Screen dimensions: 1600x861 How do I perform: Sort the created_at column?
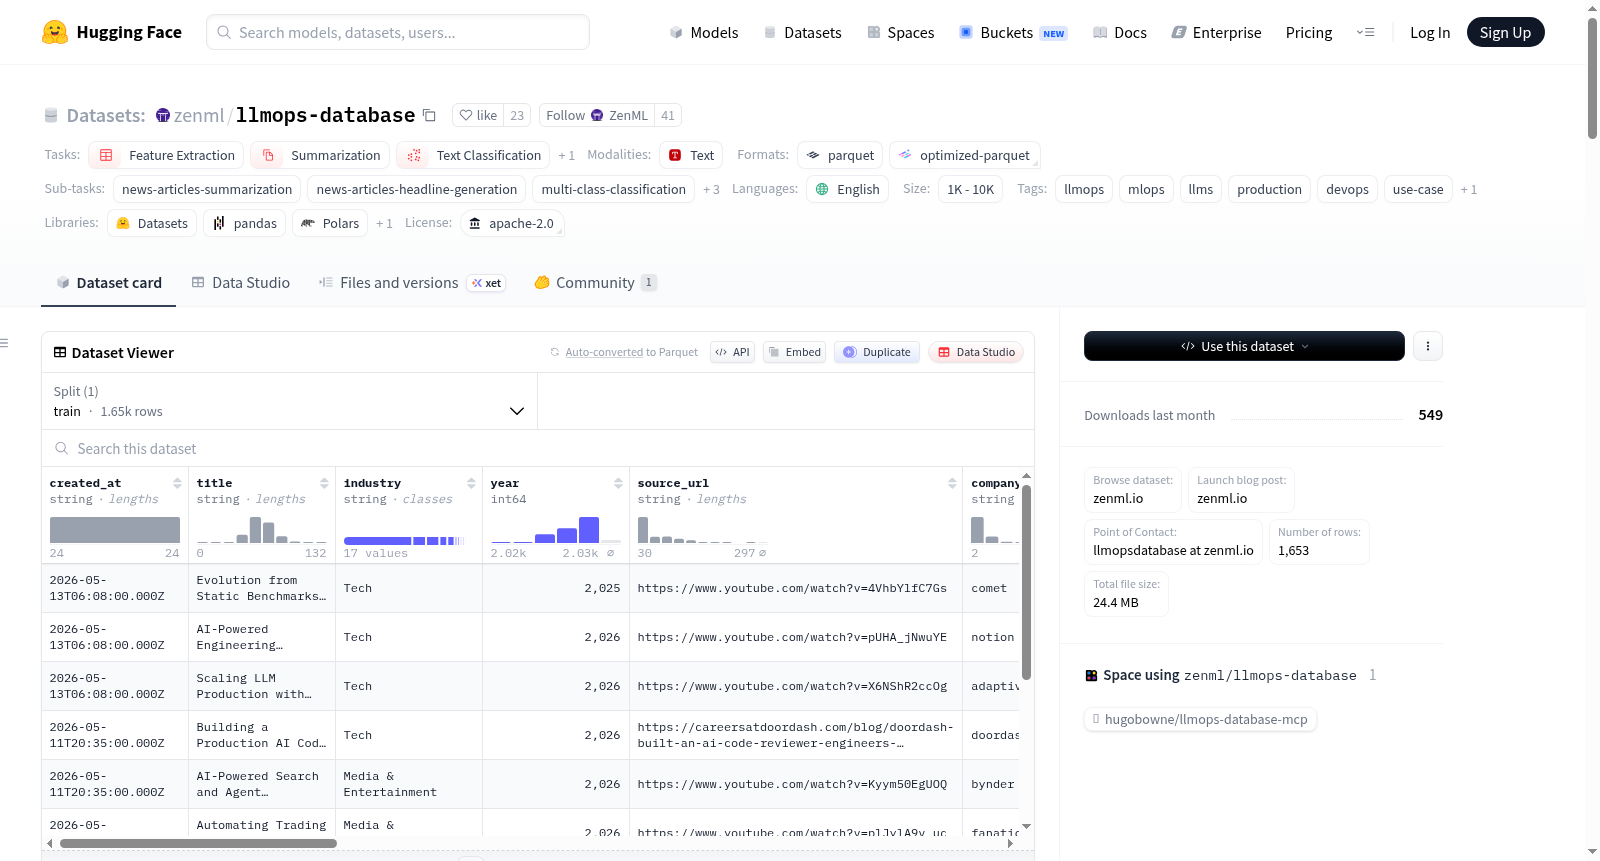(x=177, y=483)
